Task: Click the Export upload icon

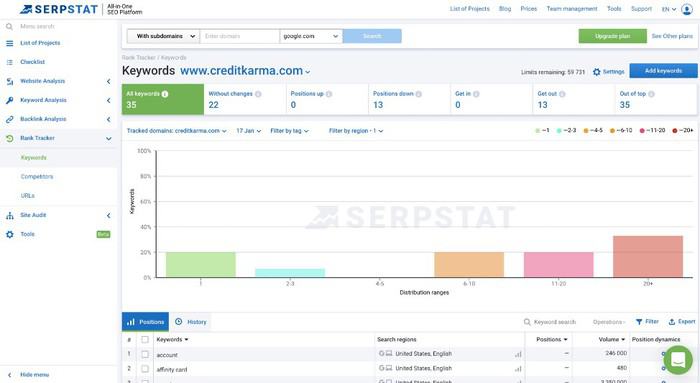Action: (x=671, y=321)
